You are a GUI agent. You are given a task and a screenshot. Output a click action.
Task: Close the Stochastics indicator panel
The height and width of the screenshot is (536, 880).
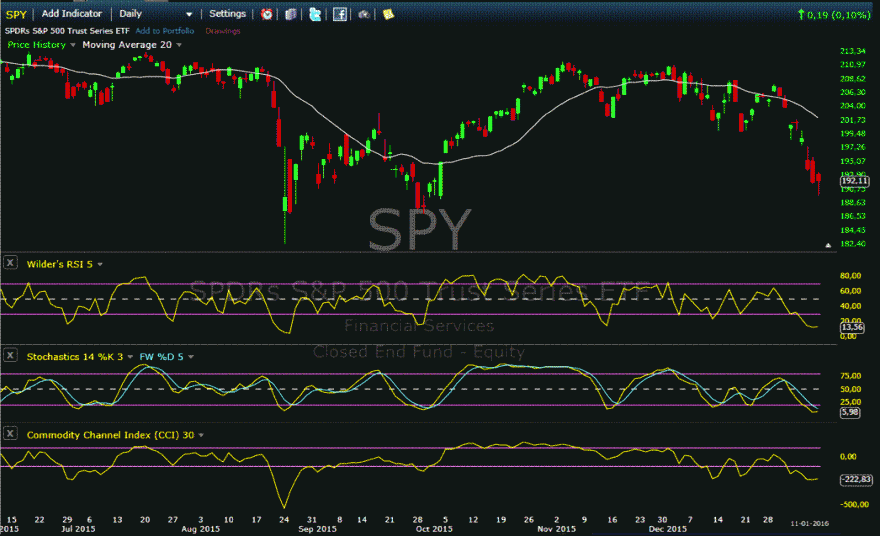click(10, 355)
